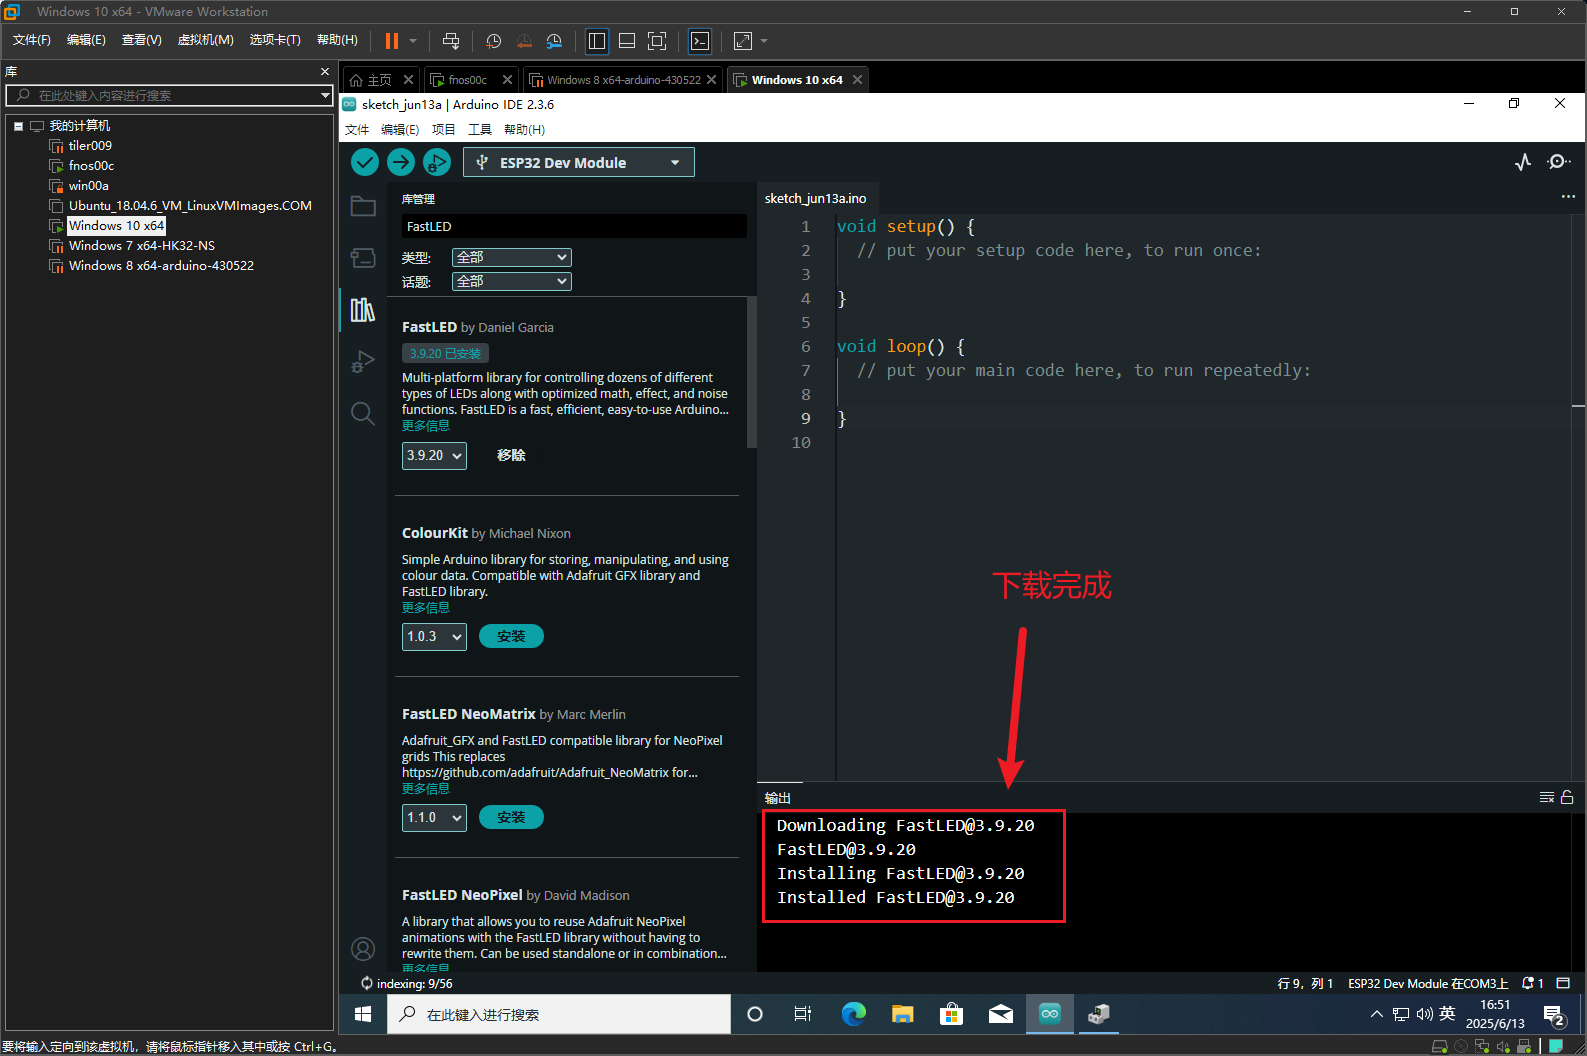The height and width of the screenshot is (1056, 1587).
Task: Collapse the 我的计算机 tree node
Action: tap(18, 126)
